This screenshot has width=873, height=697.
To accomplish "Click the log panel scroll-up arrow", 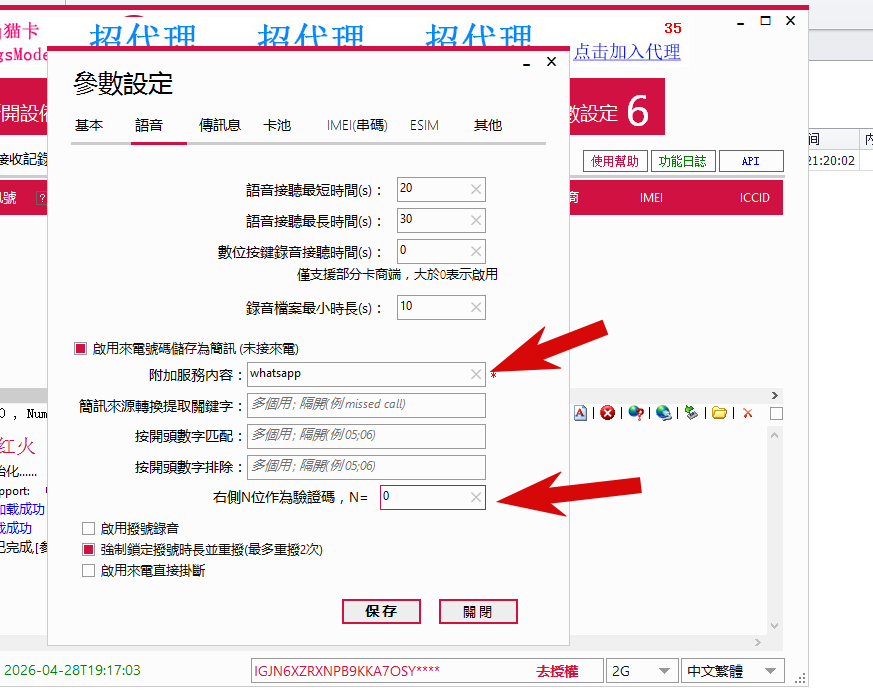I will coord(774,435).
